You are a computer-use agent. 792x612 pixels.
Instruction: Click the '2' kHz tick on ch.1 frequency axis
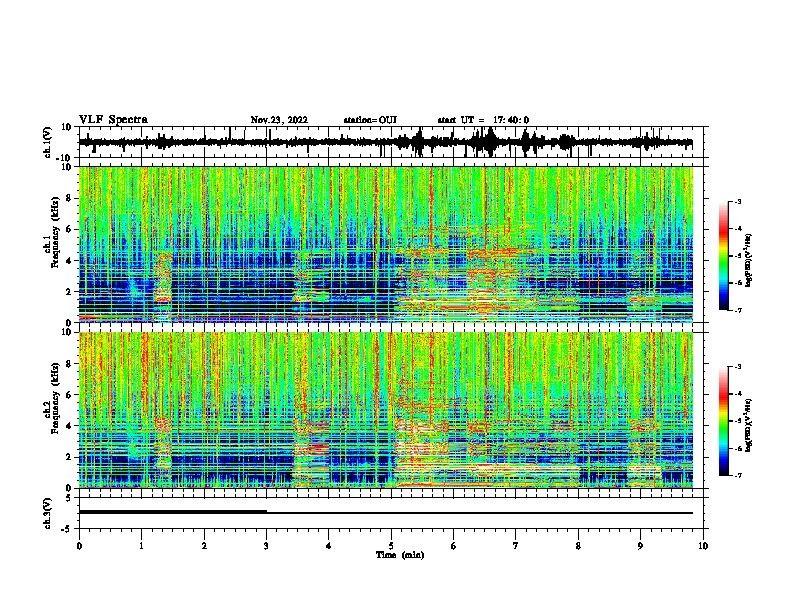pyautogui.click(x=69, y=291)
